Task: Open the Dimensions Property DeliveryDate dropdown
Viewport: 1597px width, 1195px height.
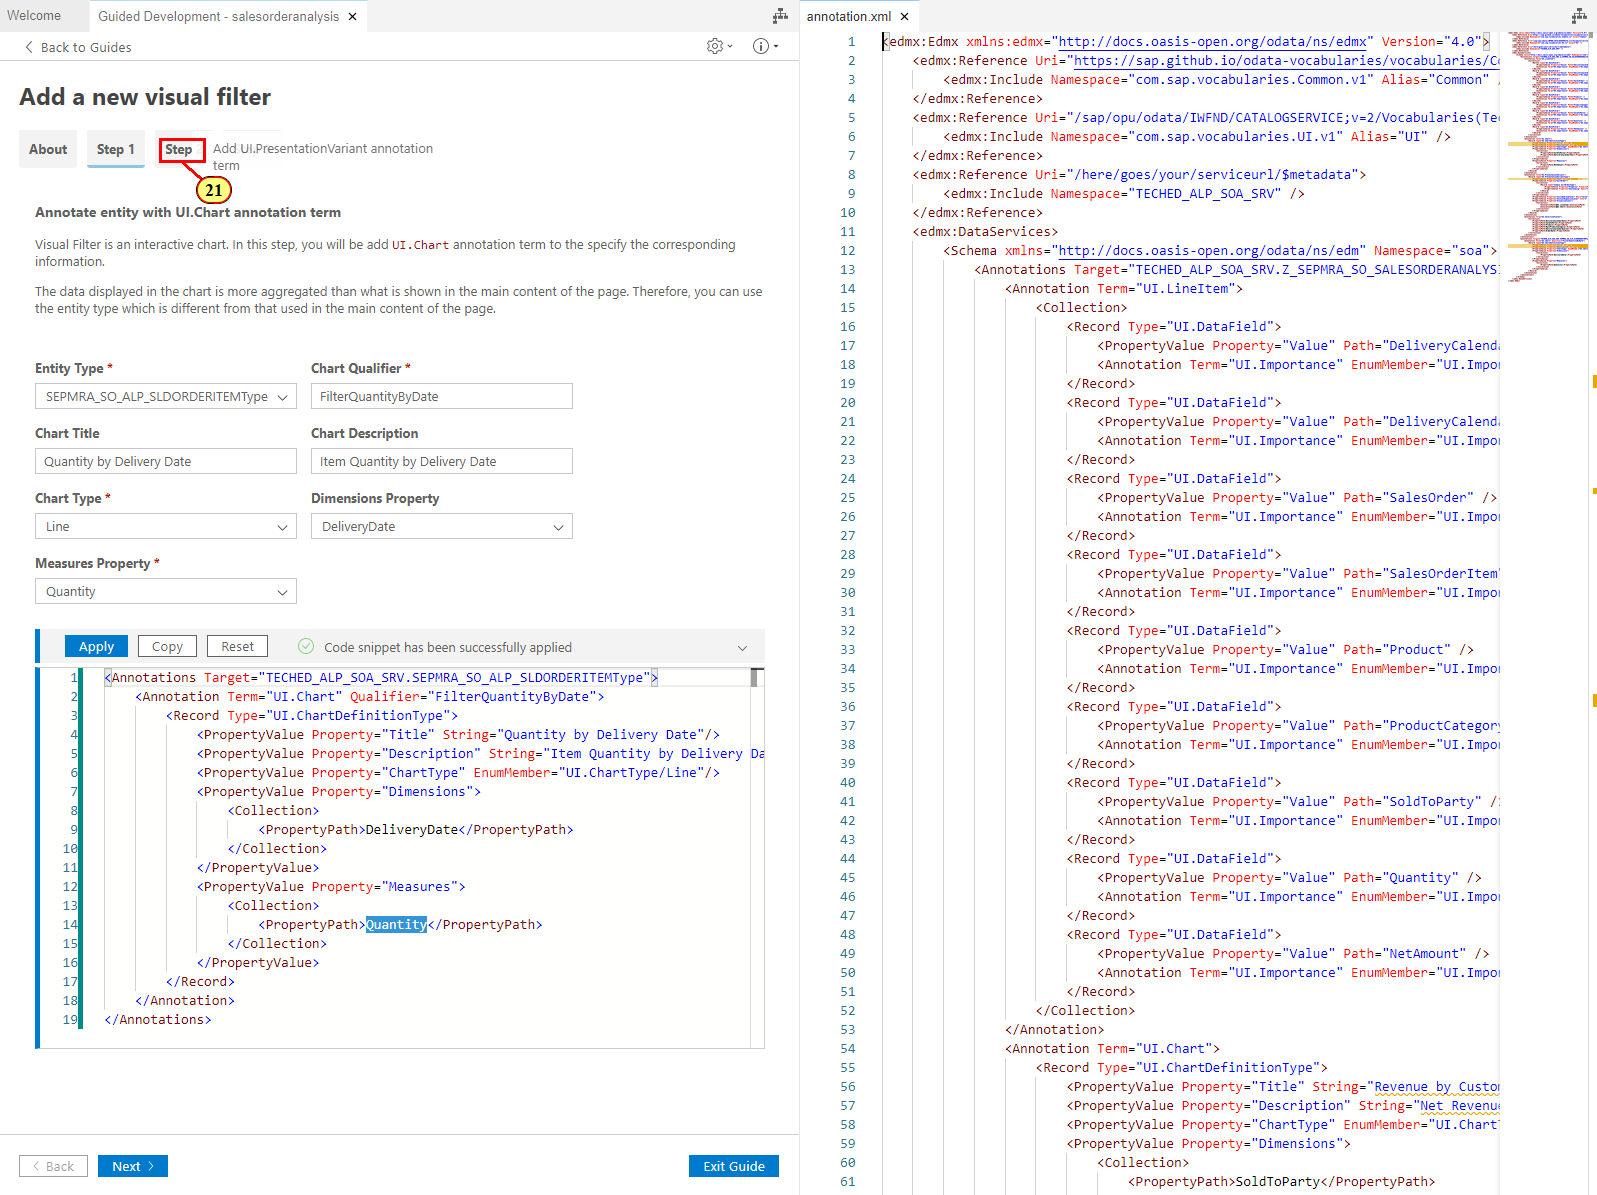Action: 442,526
